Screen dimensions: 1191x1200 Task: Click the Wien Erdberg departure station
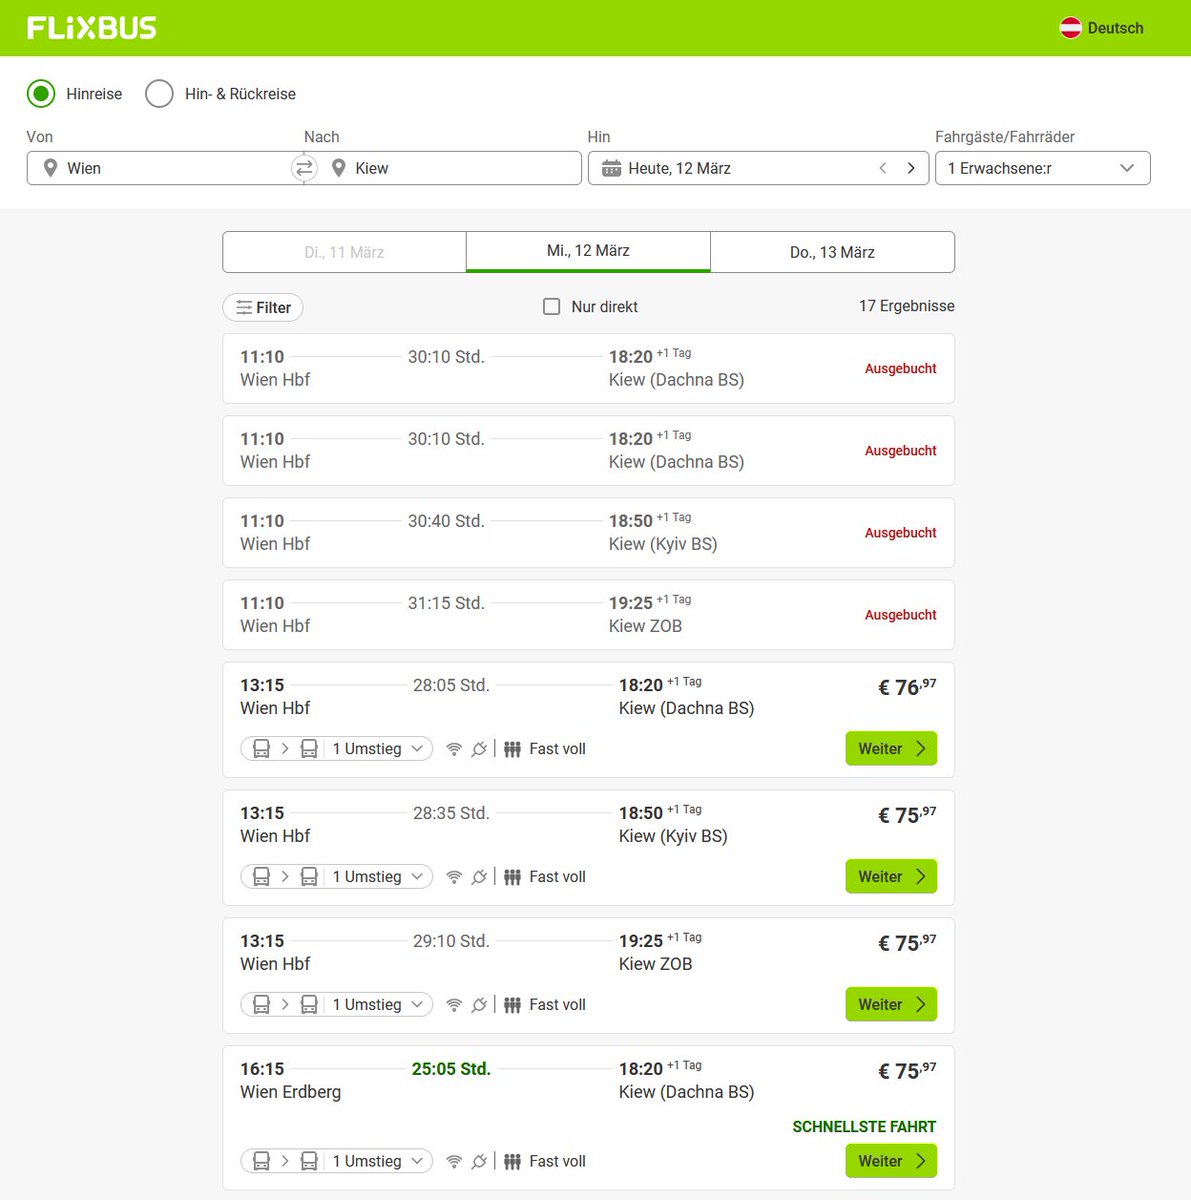click(290, 1092)
